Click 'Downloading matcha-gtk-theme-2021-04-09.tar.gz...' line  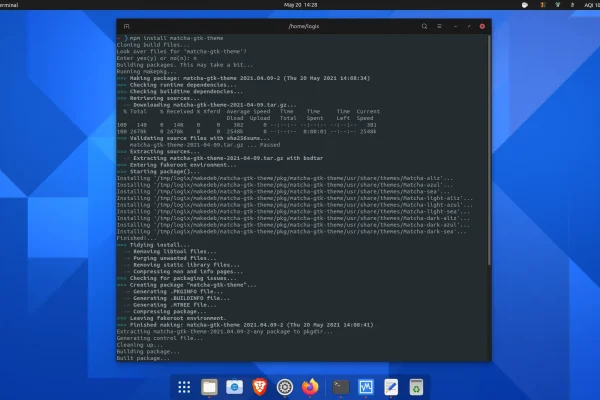[x=210, y=105]
